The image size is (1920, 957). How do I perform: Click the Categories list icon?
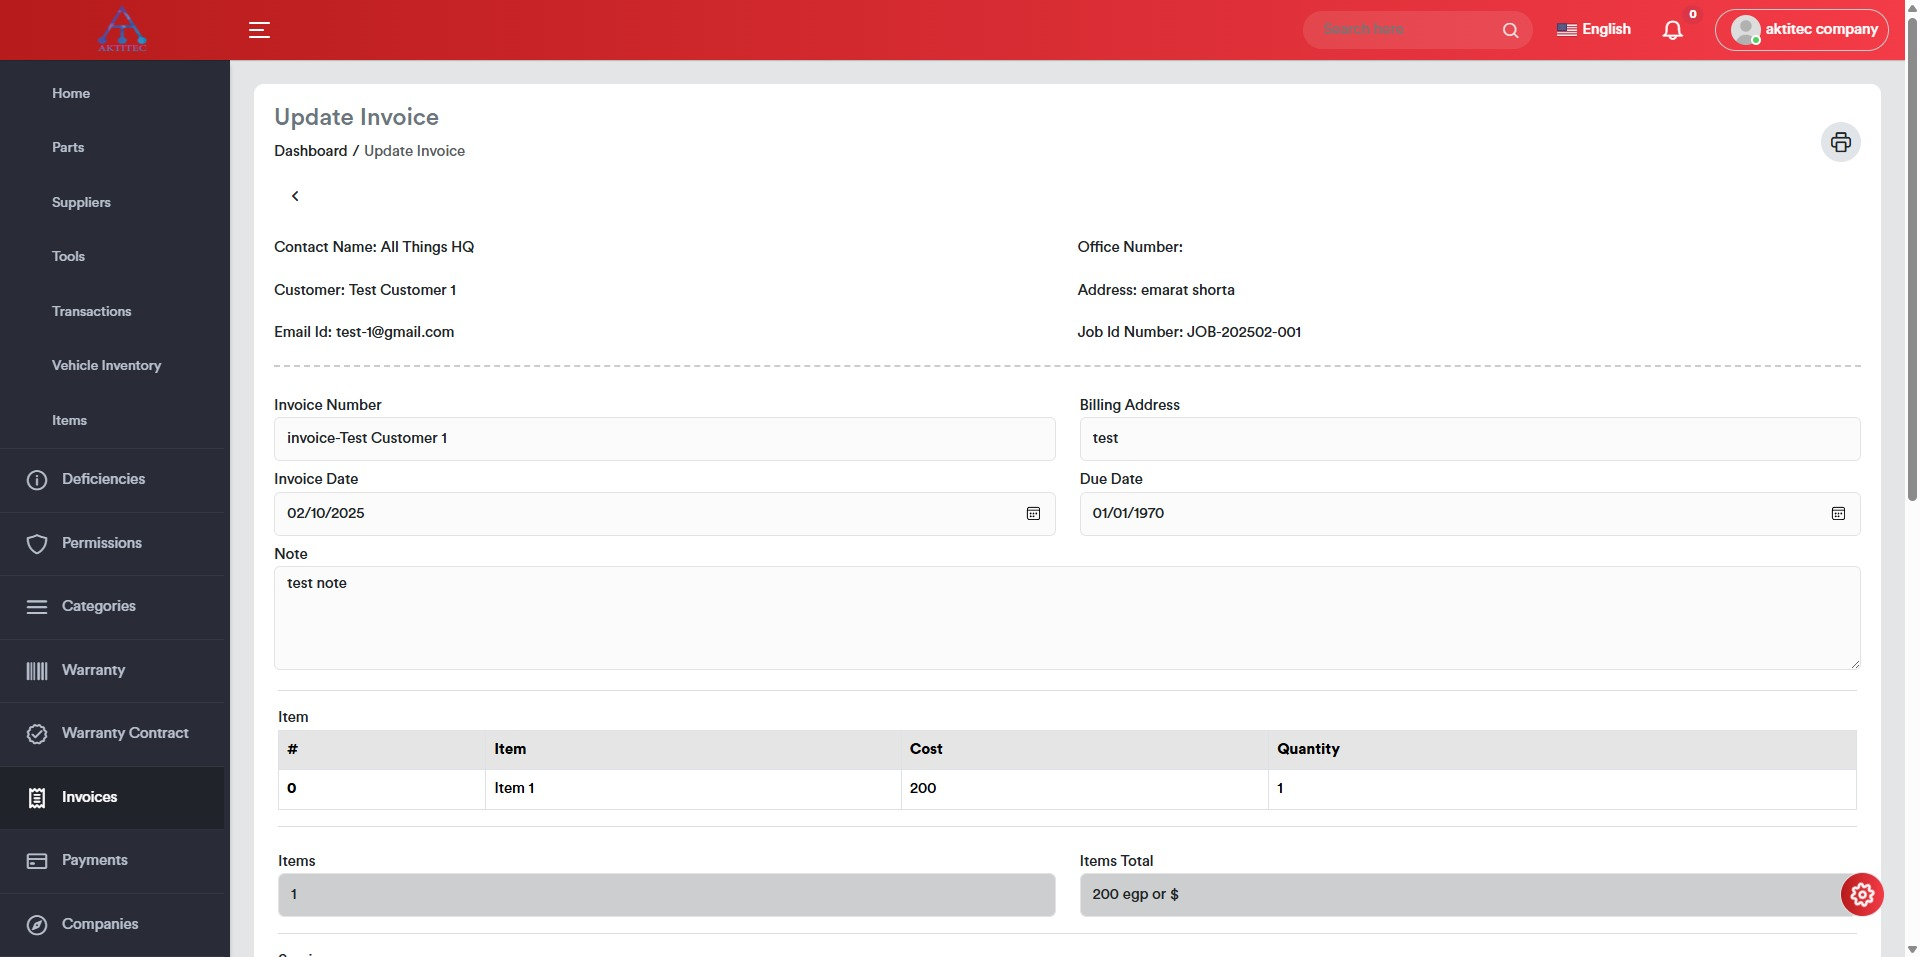37,607
